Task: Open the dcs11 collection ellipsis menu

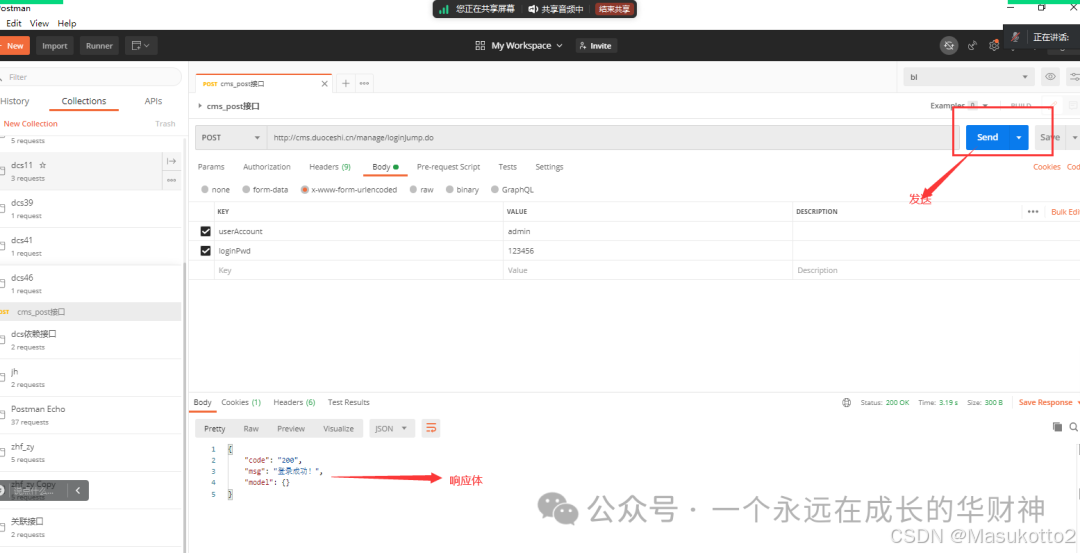Action: point(172,180)
